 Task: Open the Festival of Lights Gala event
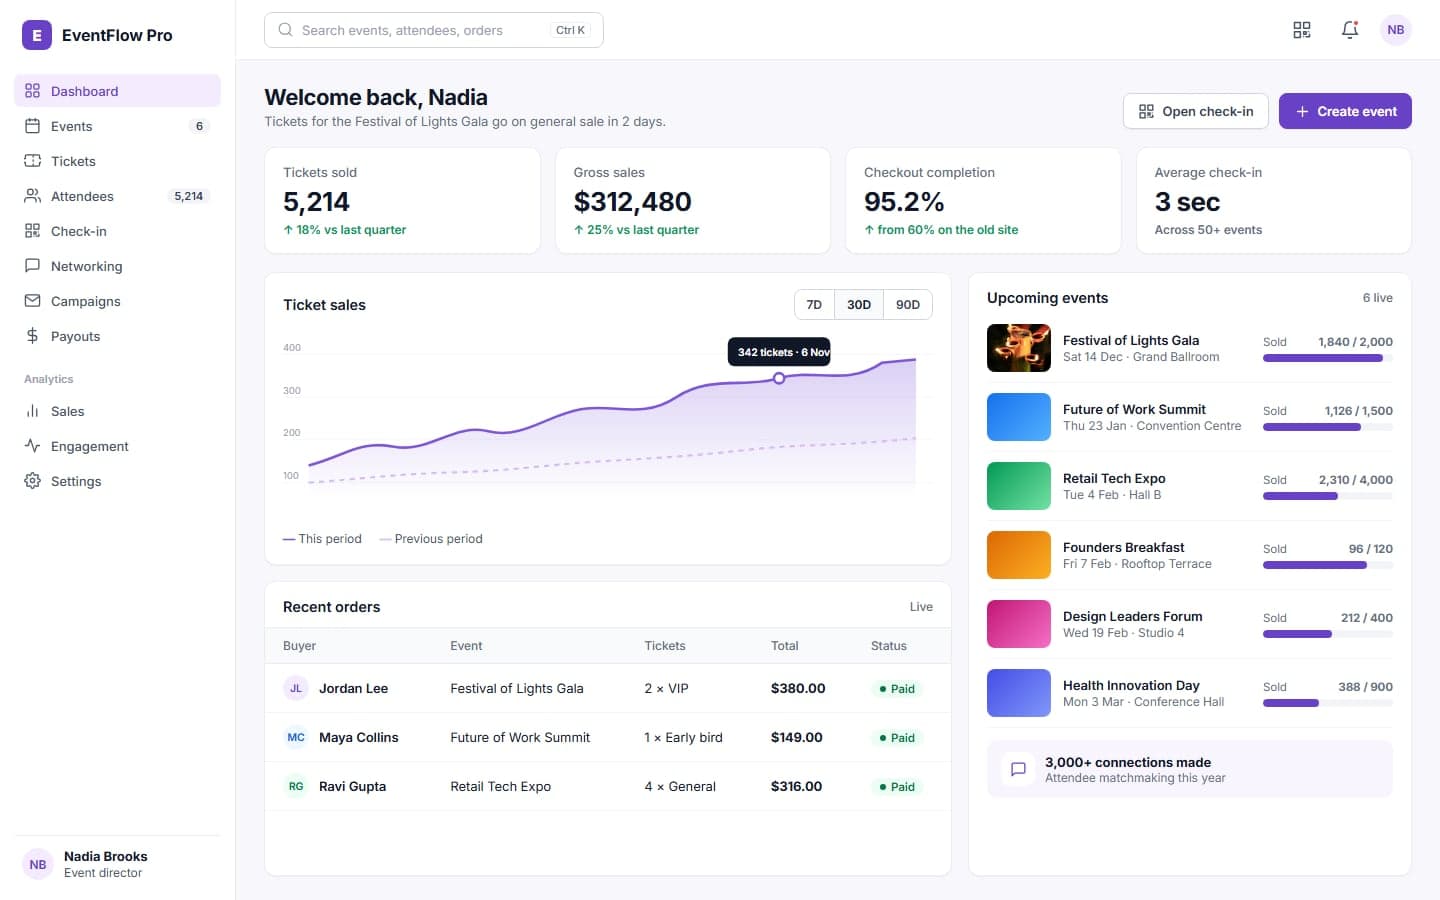[x=1190, y=348]
